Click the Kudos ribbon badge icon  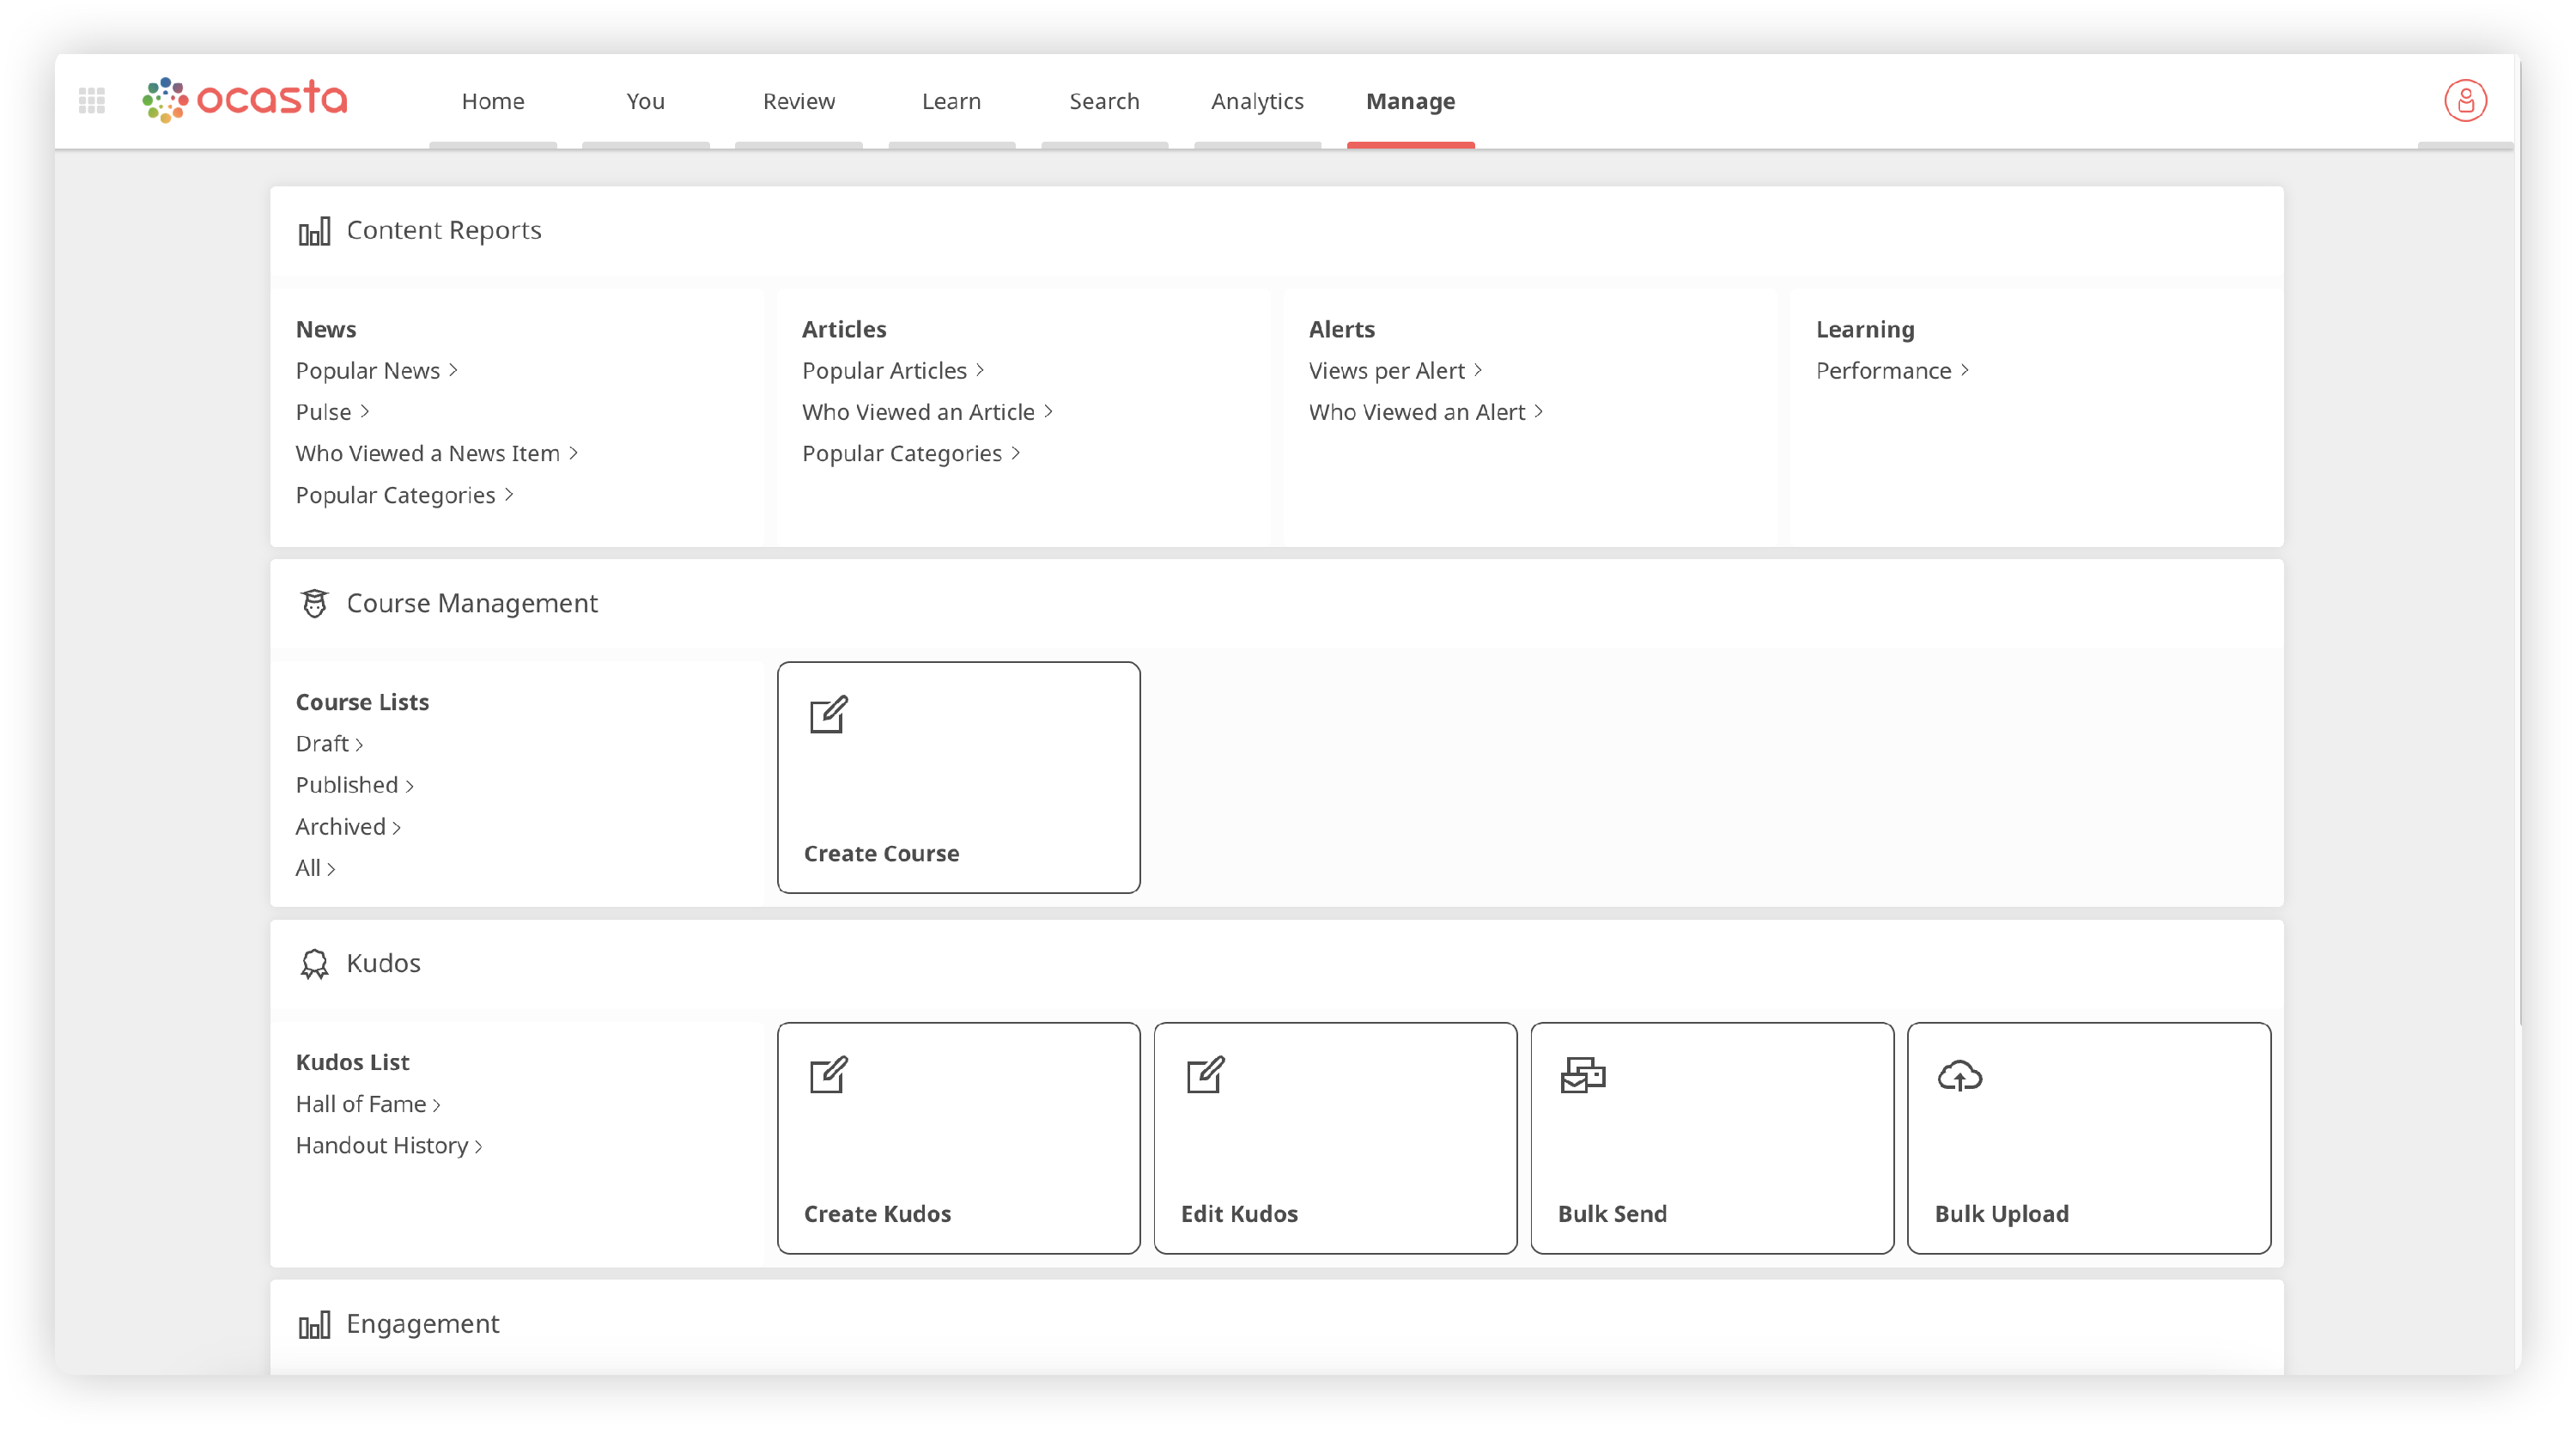pyautogui.click(x=314, y=964)
